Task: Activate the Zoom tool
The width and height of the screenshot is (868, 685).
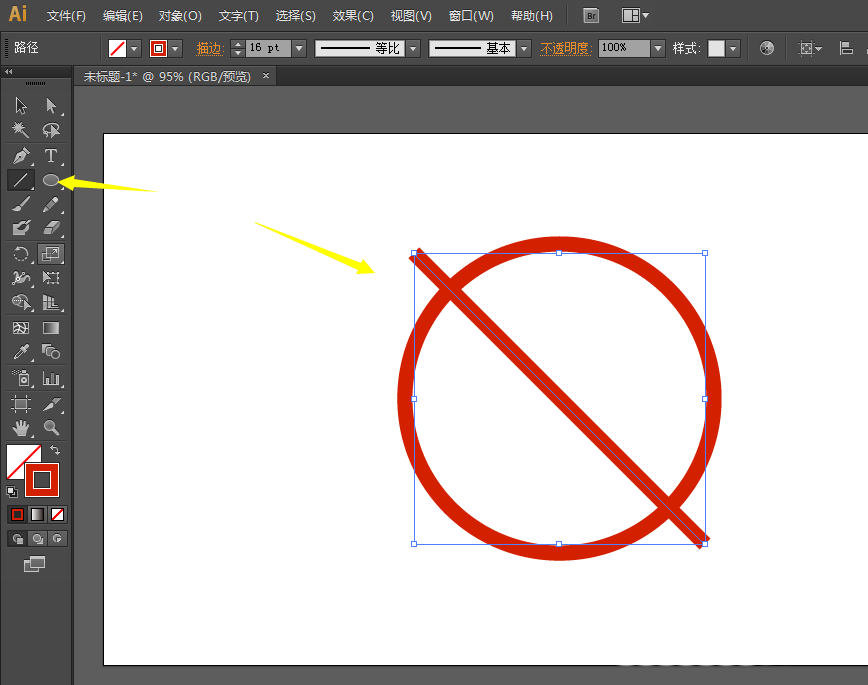Action: [51, 428]
